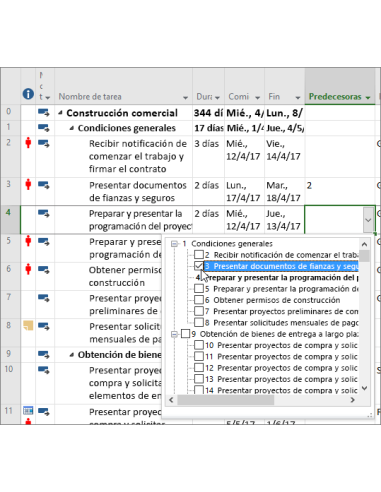Image resolution: width=381 pixels, height=492 pixels.
Task: Select row header number 0
Action: [10, 112]
